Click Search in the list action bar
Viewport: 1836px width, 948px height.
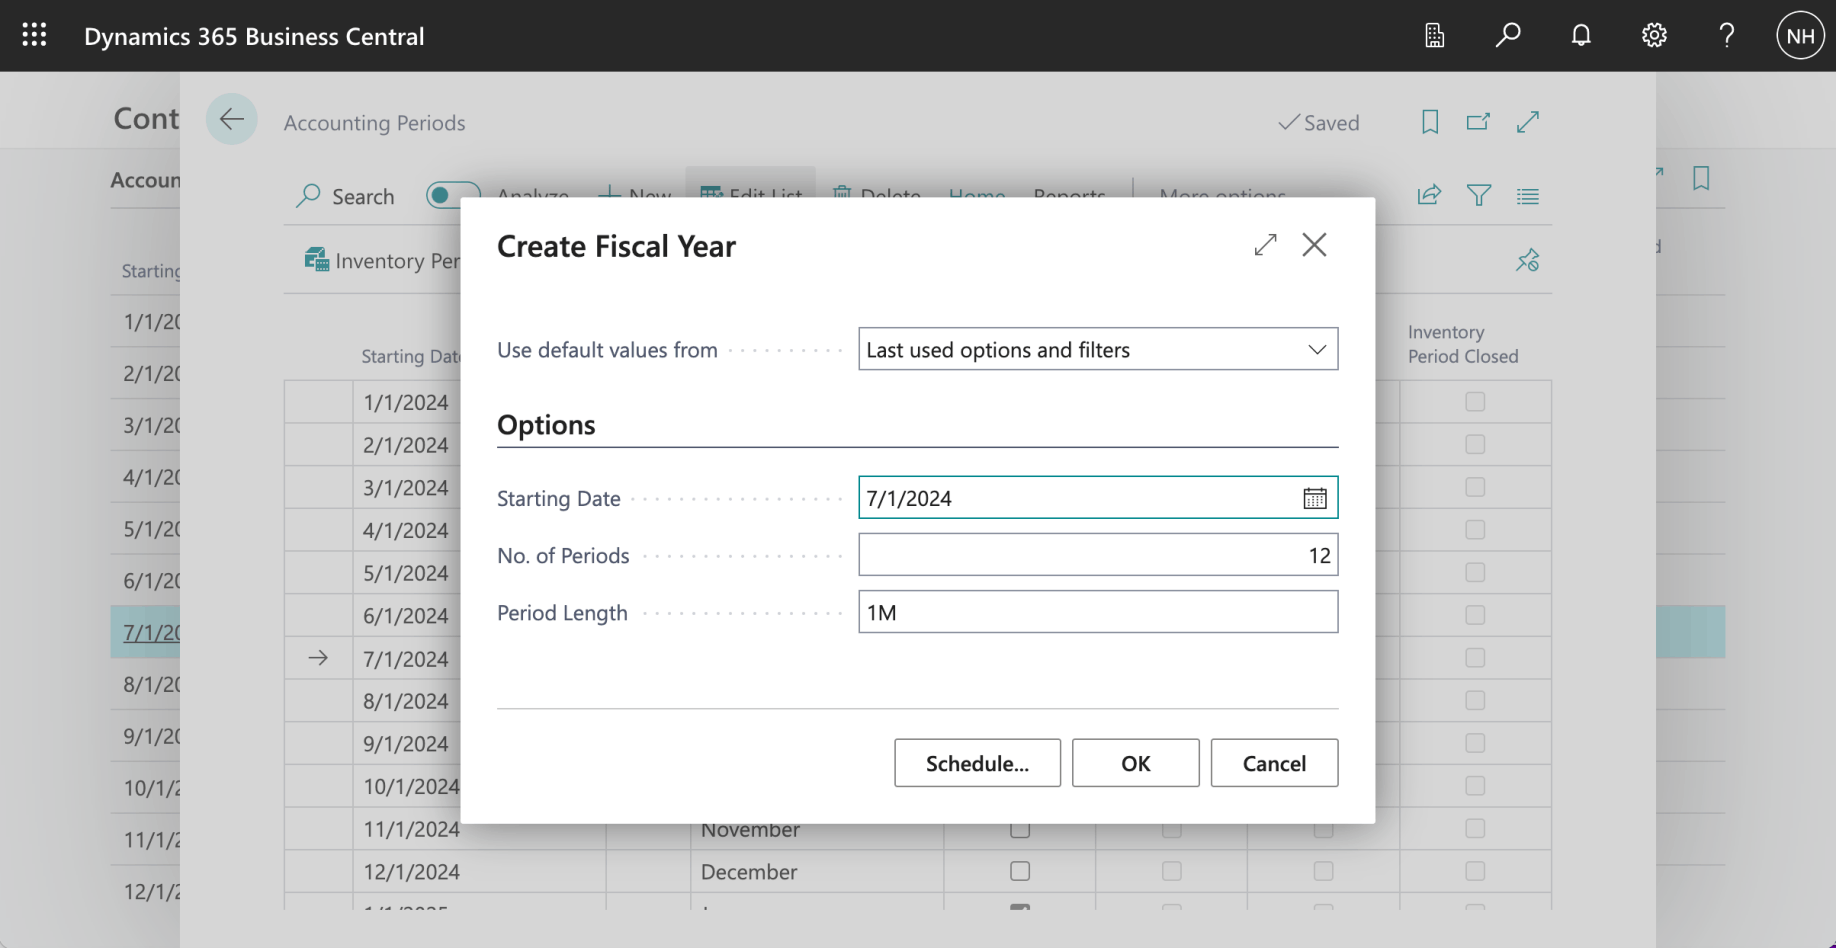(x=346, y=196)
